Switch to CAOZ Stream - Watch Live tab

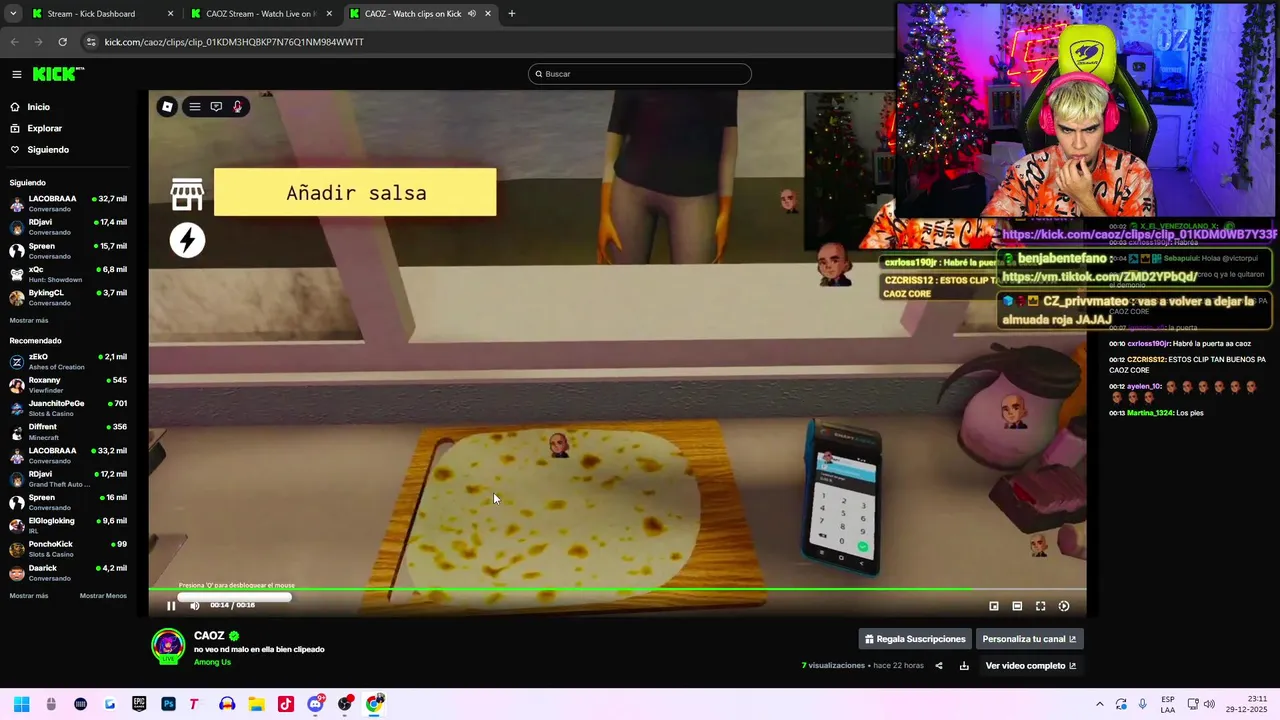tap(261, 14)
